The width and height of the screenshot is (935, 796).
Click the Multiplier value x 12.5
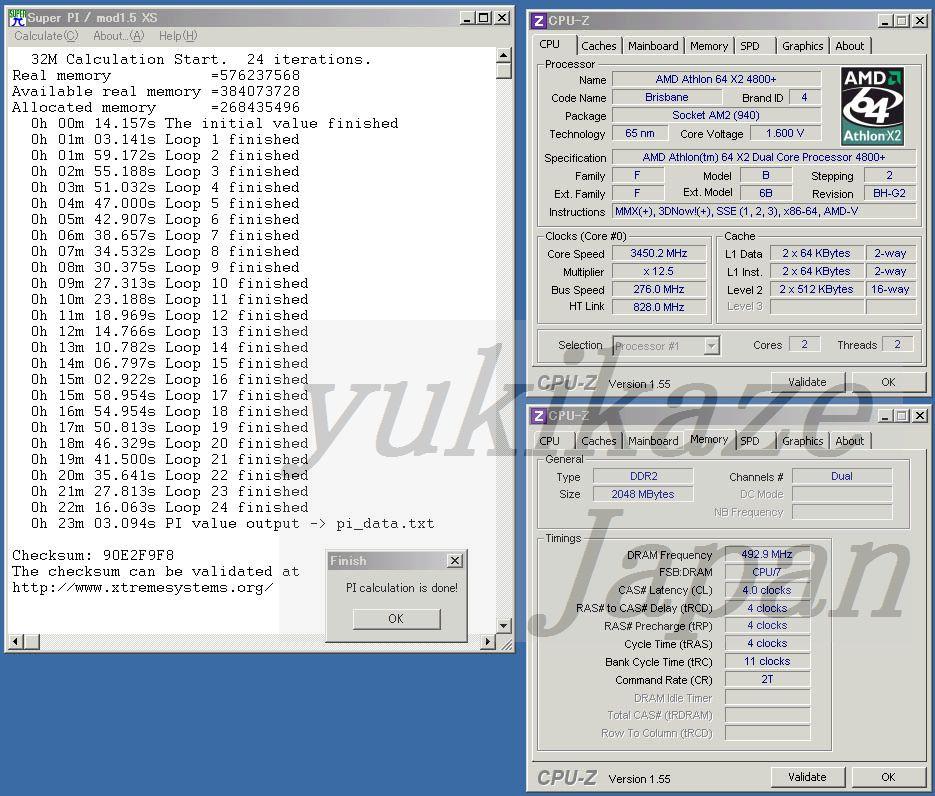[x=659, y=271]
